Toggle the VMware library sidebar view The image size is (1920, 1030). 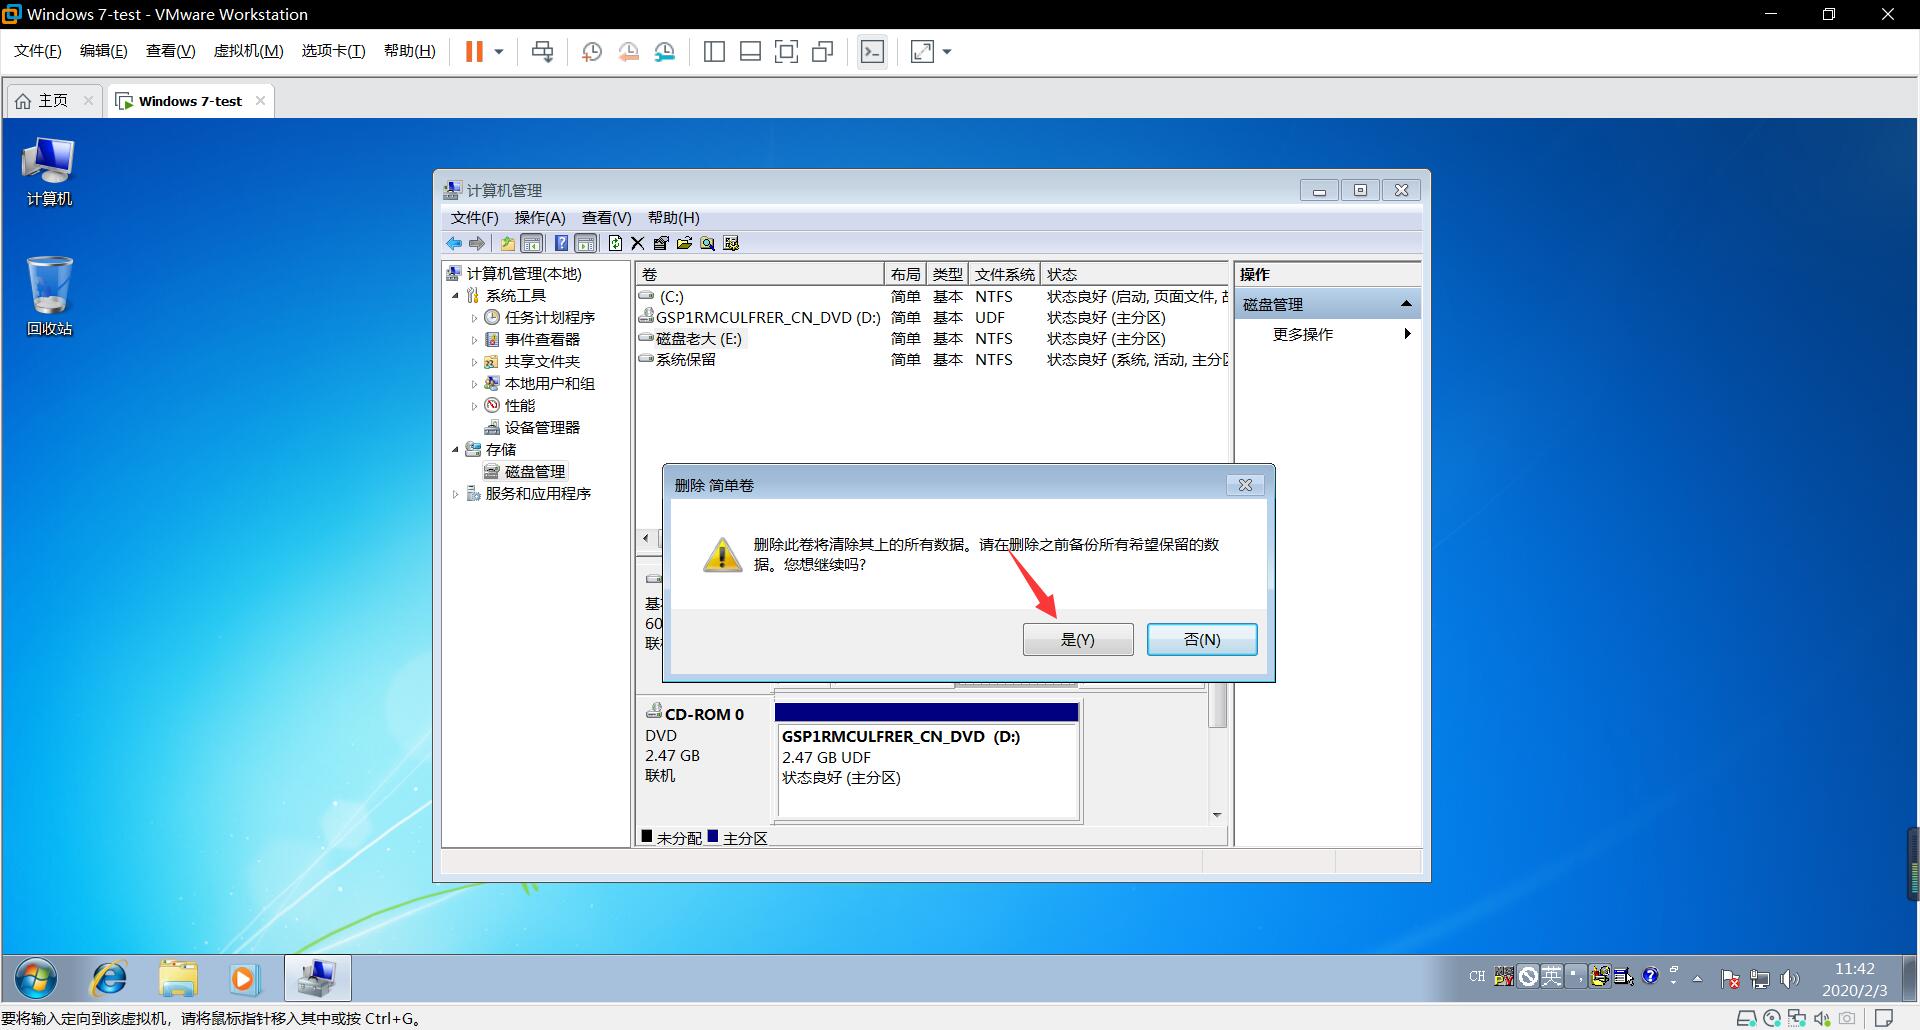[x=714, y=51]
